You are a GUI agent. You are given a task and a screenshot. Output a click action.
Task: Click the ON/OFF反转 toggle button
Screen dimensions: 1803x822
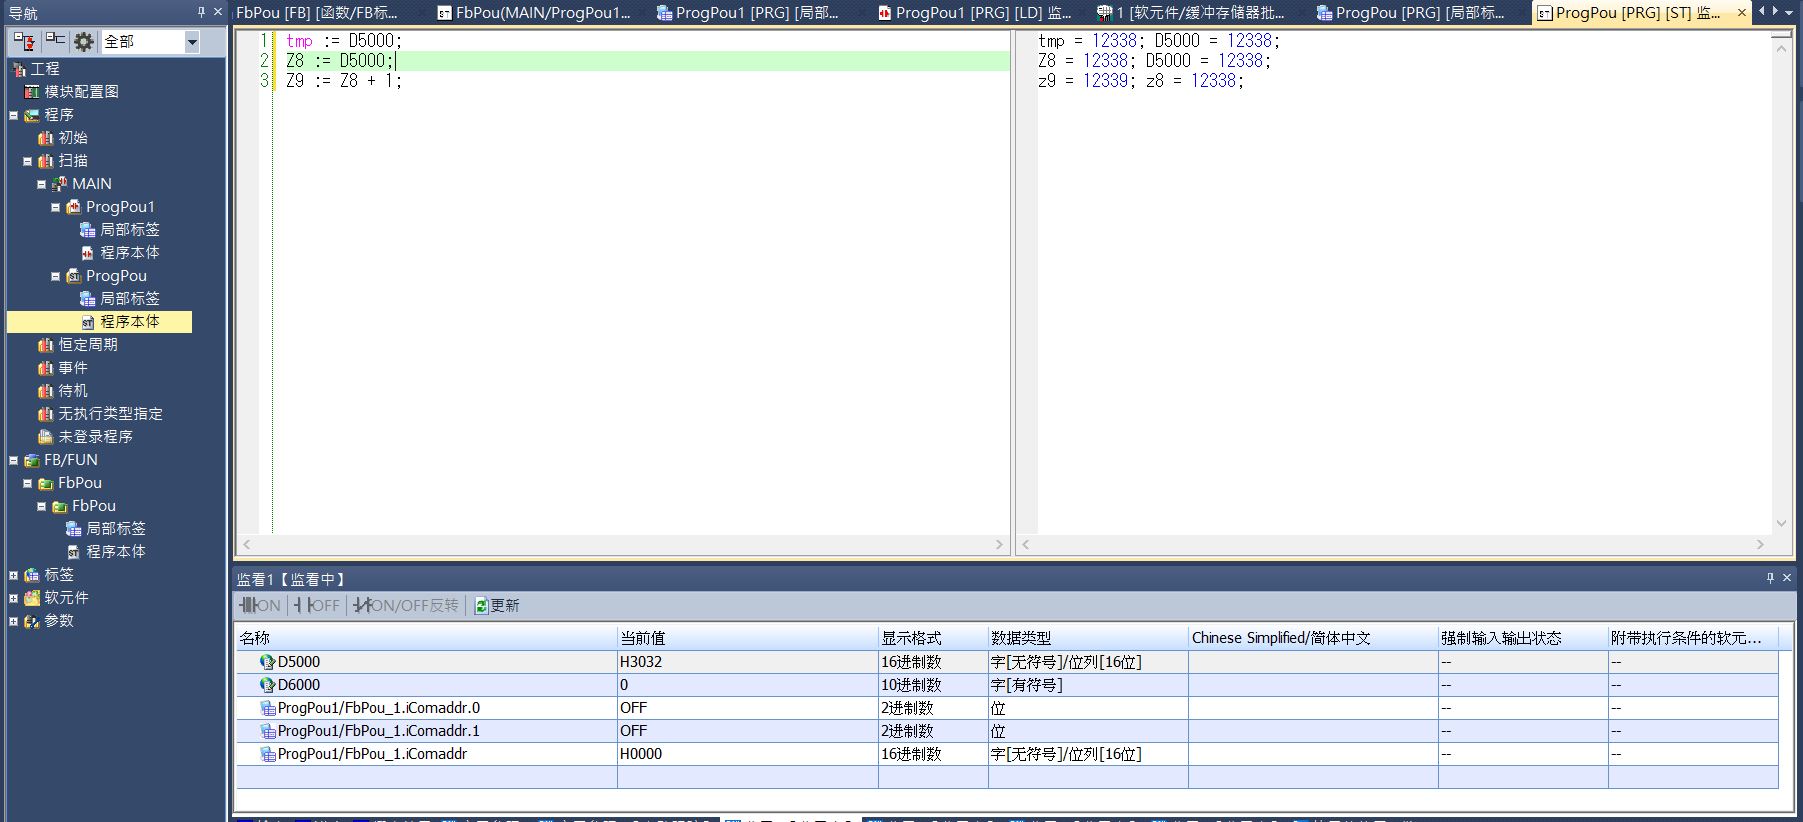[x=406, y=606]
